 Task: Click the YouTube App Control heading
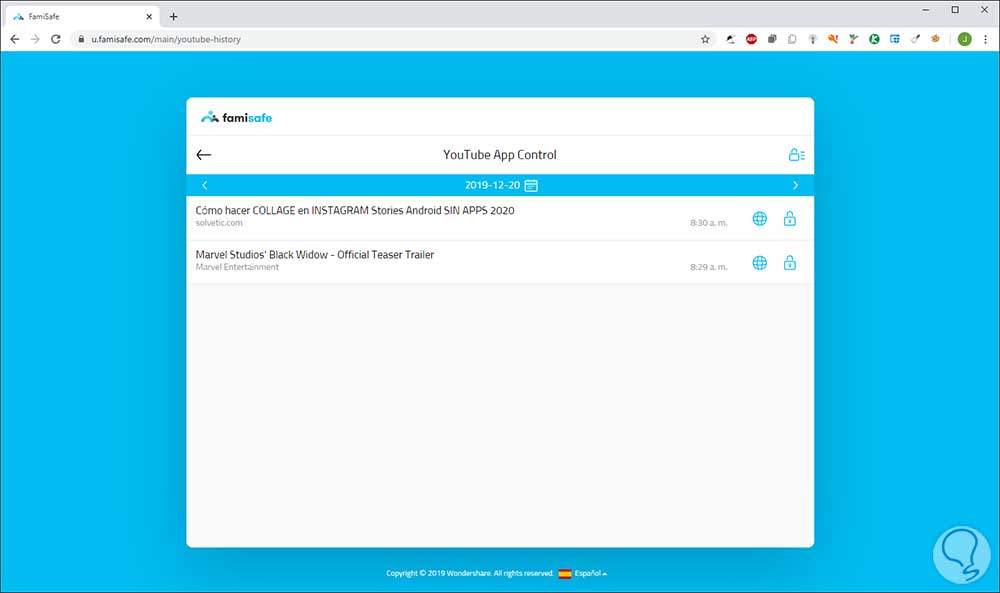pos(500,155)
